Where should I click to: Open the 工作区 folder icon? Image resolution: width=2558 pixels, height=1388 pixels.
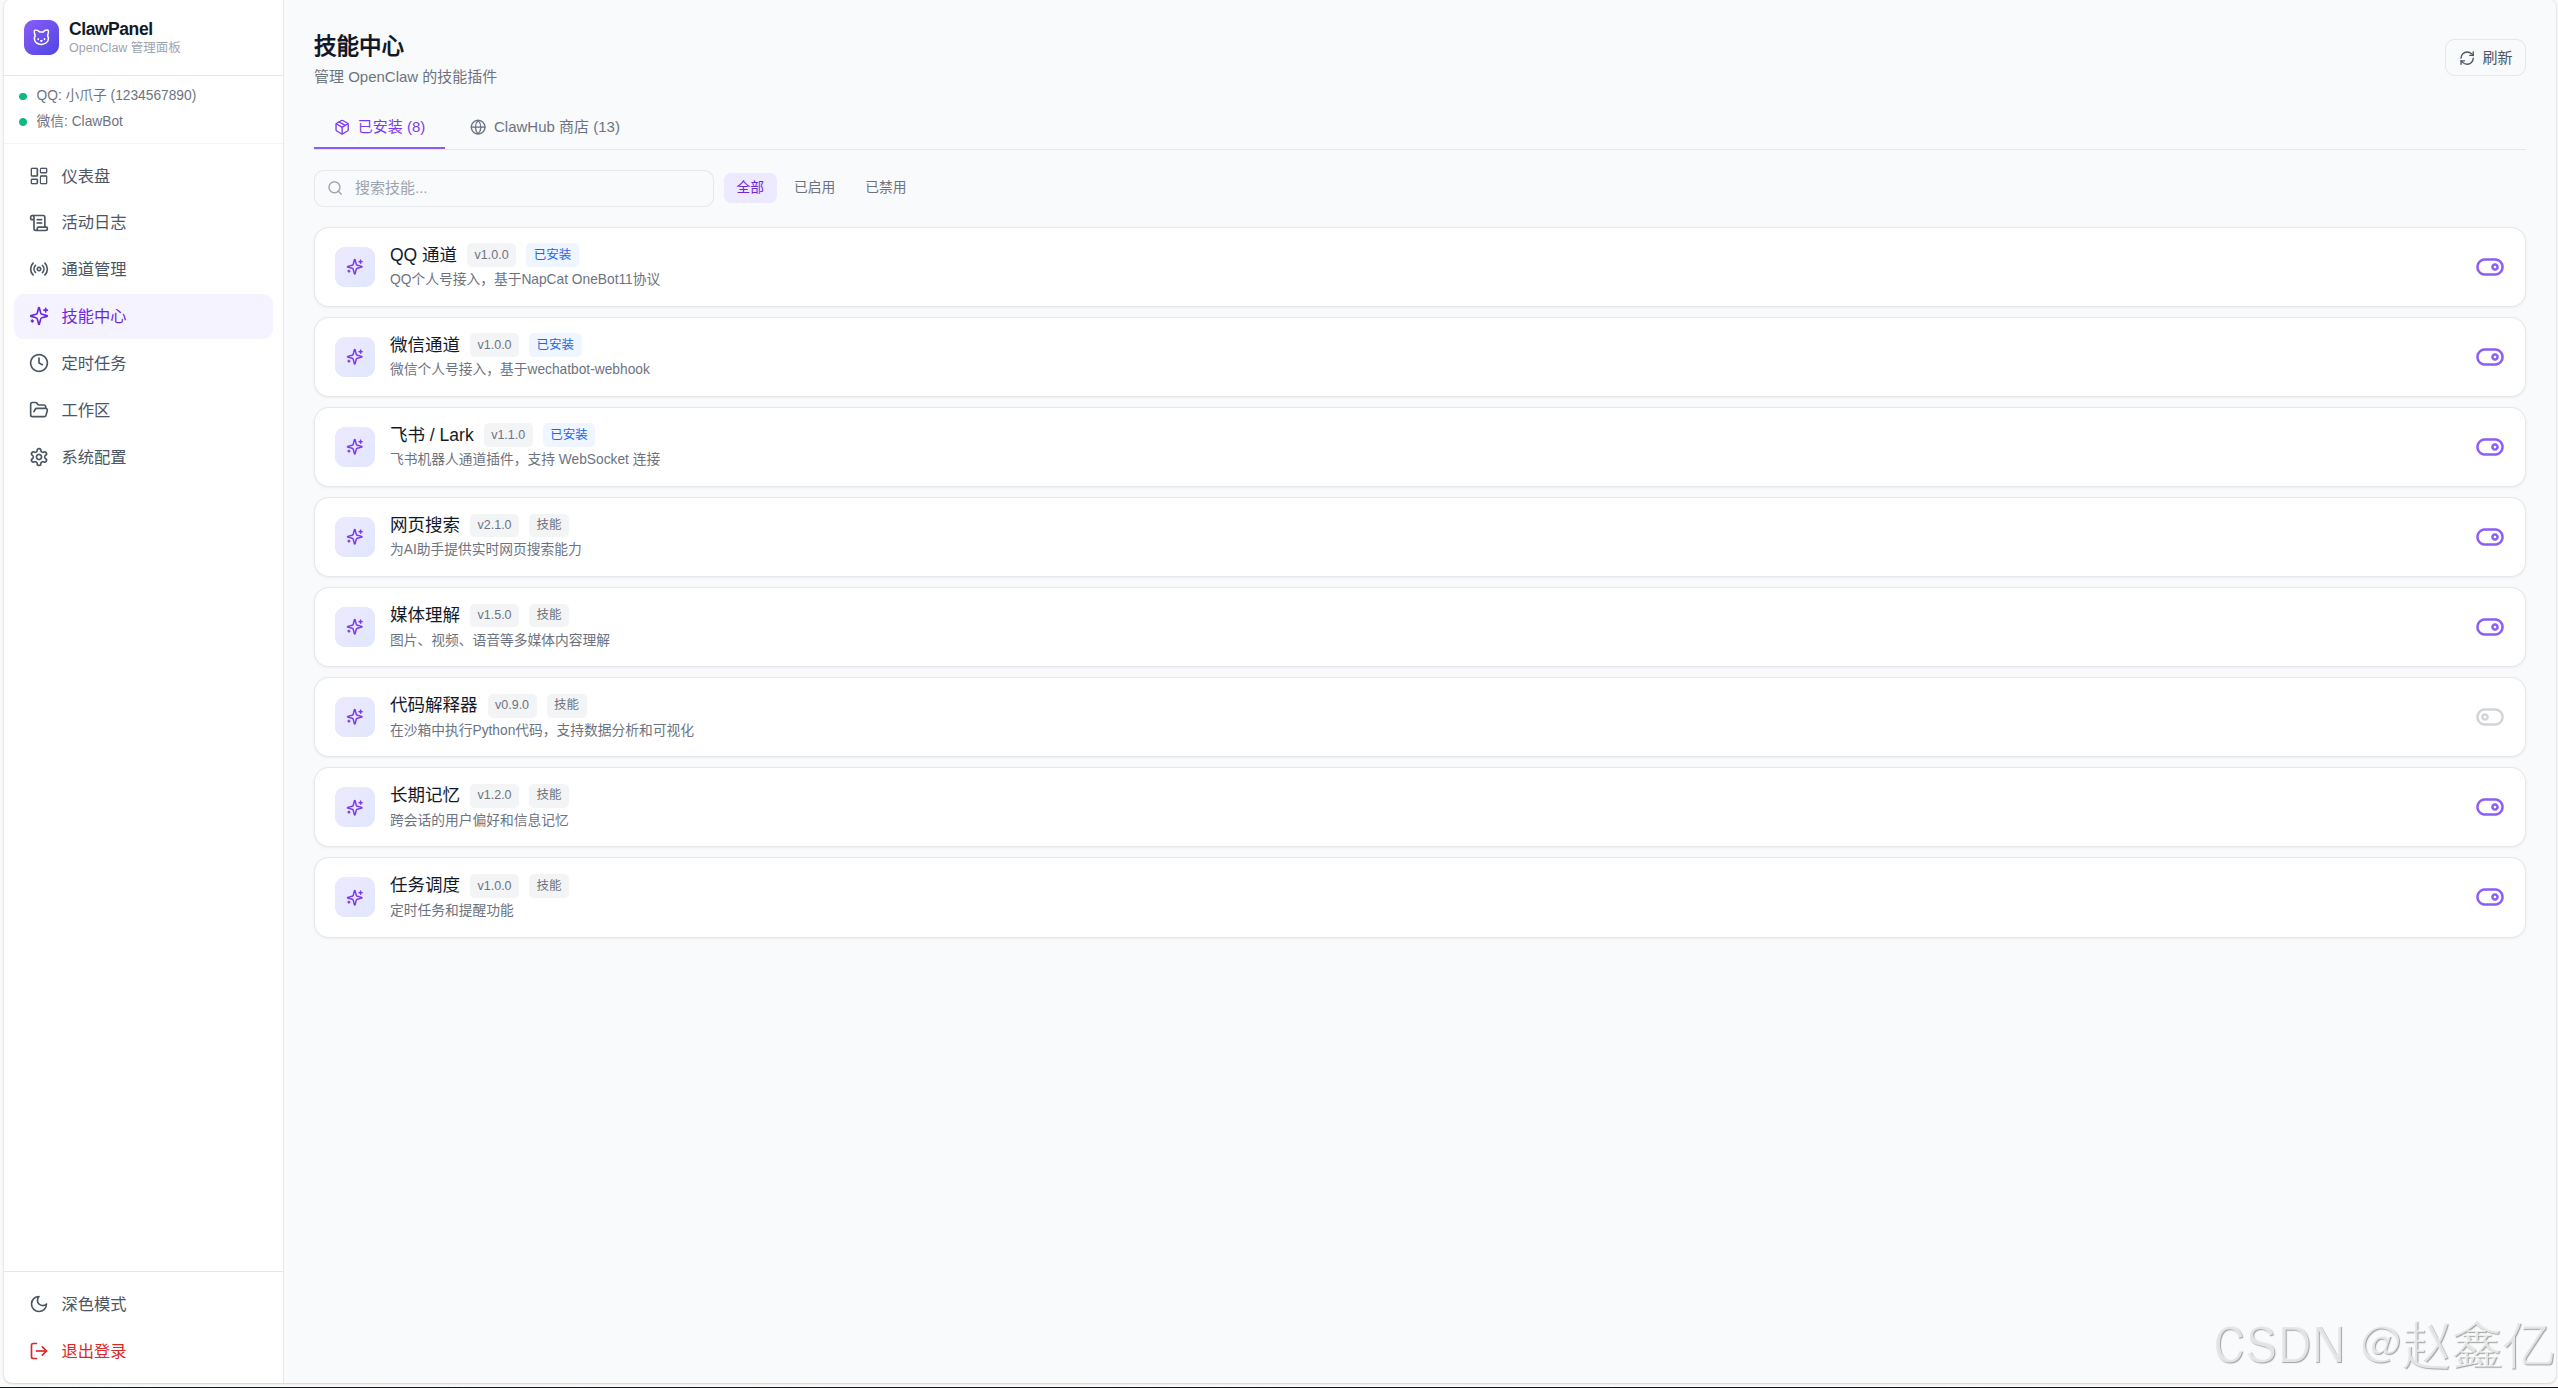[39, 410]
